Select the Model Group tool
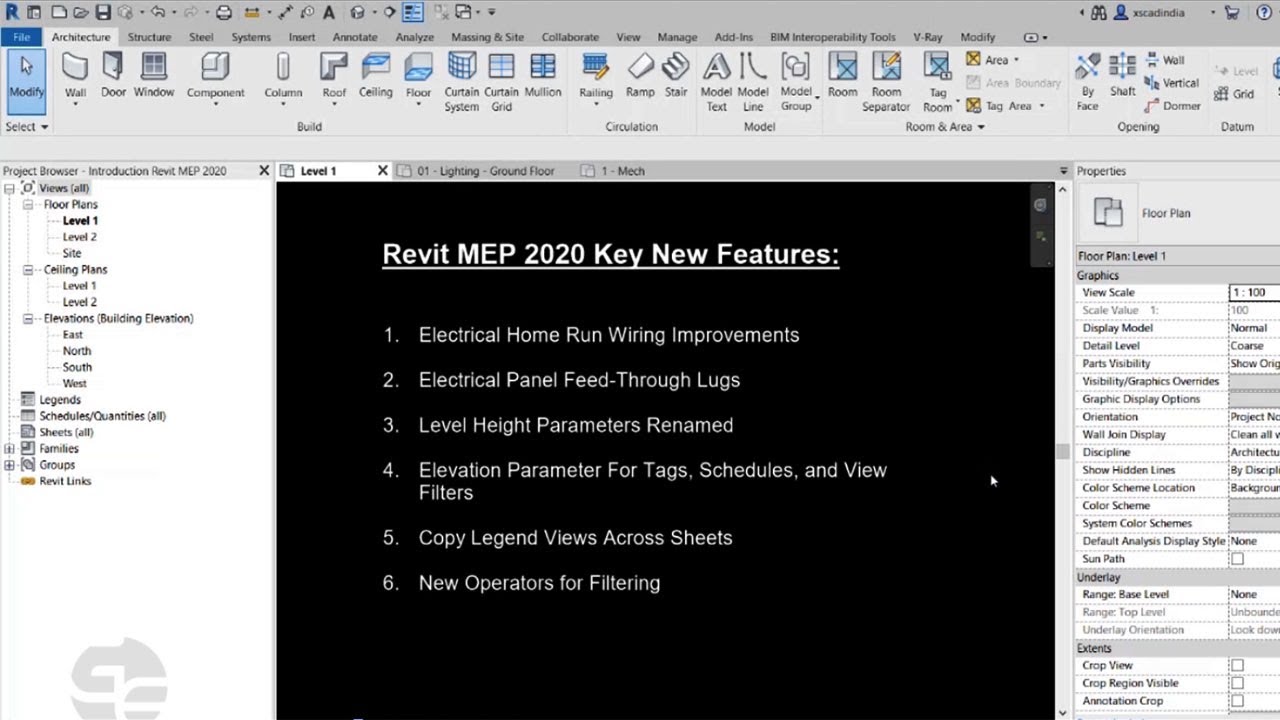This screenshot has width=1280, height=720. tap(796, 82)
